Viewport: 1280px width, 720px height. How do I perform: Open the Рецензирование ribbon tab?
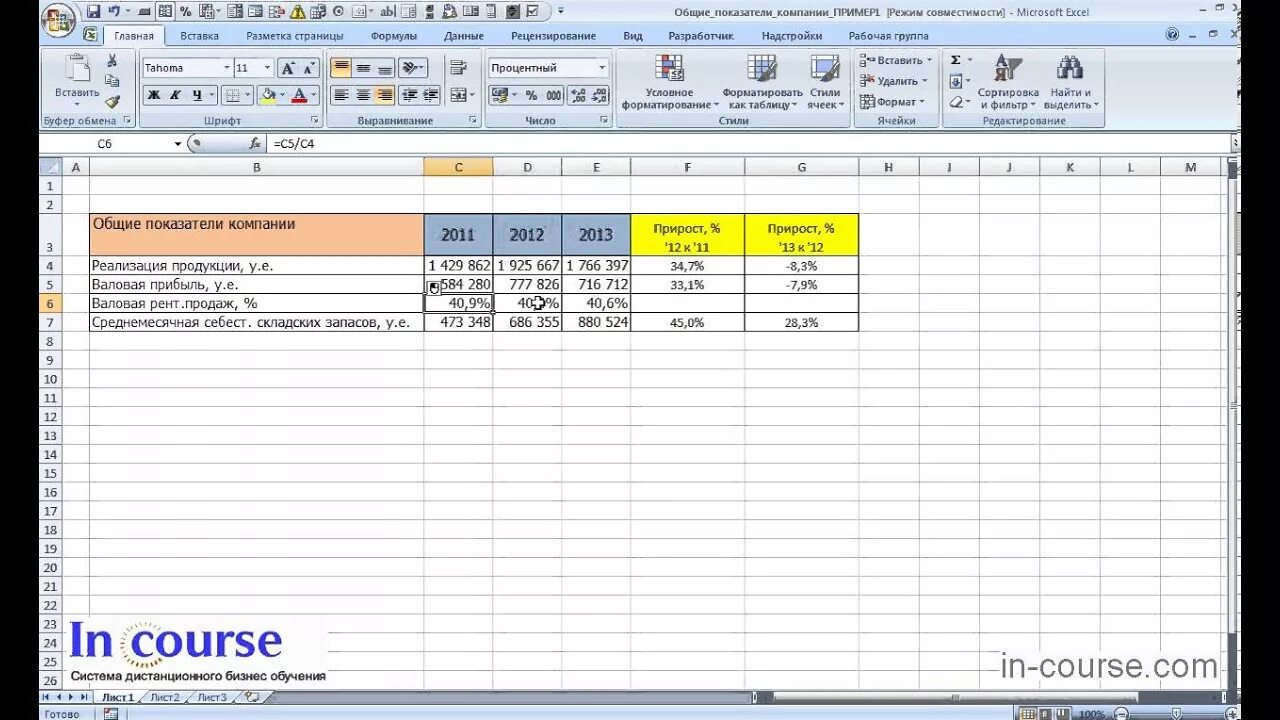(x=553, y=36)
